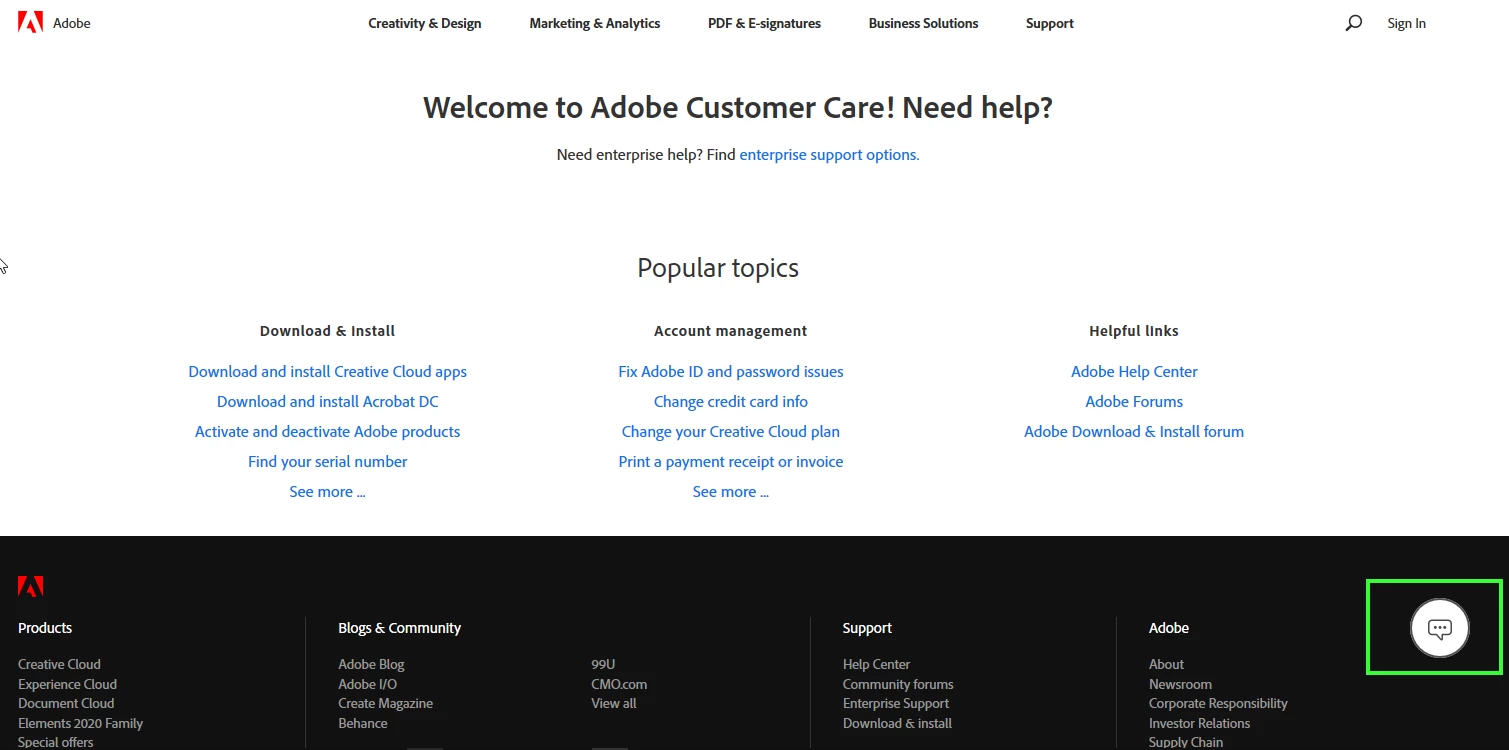Open Creative Cloud footer link
The image size is (1509, 750).
[59, 664]
